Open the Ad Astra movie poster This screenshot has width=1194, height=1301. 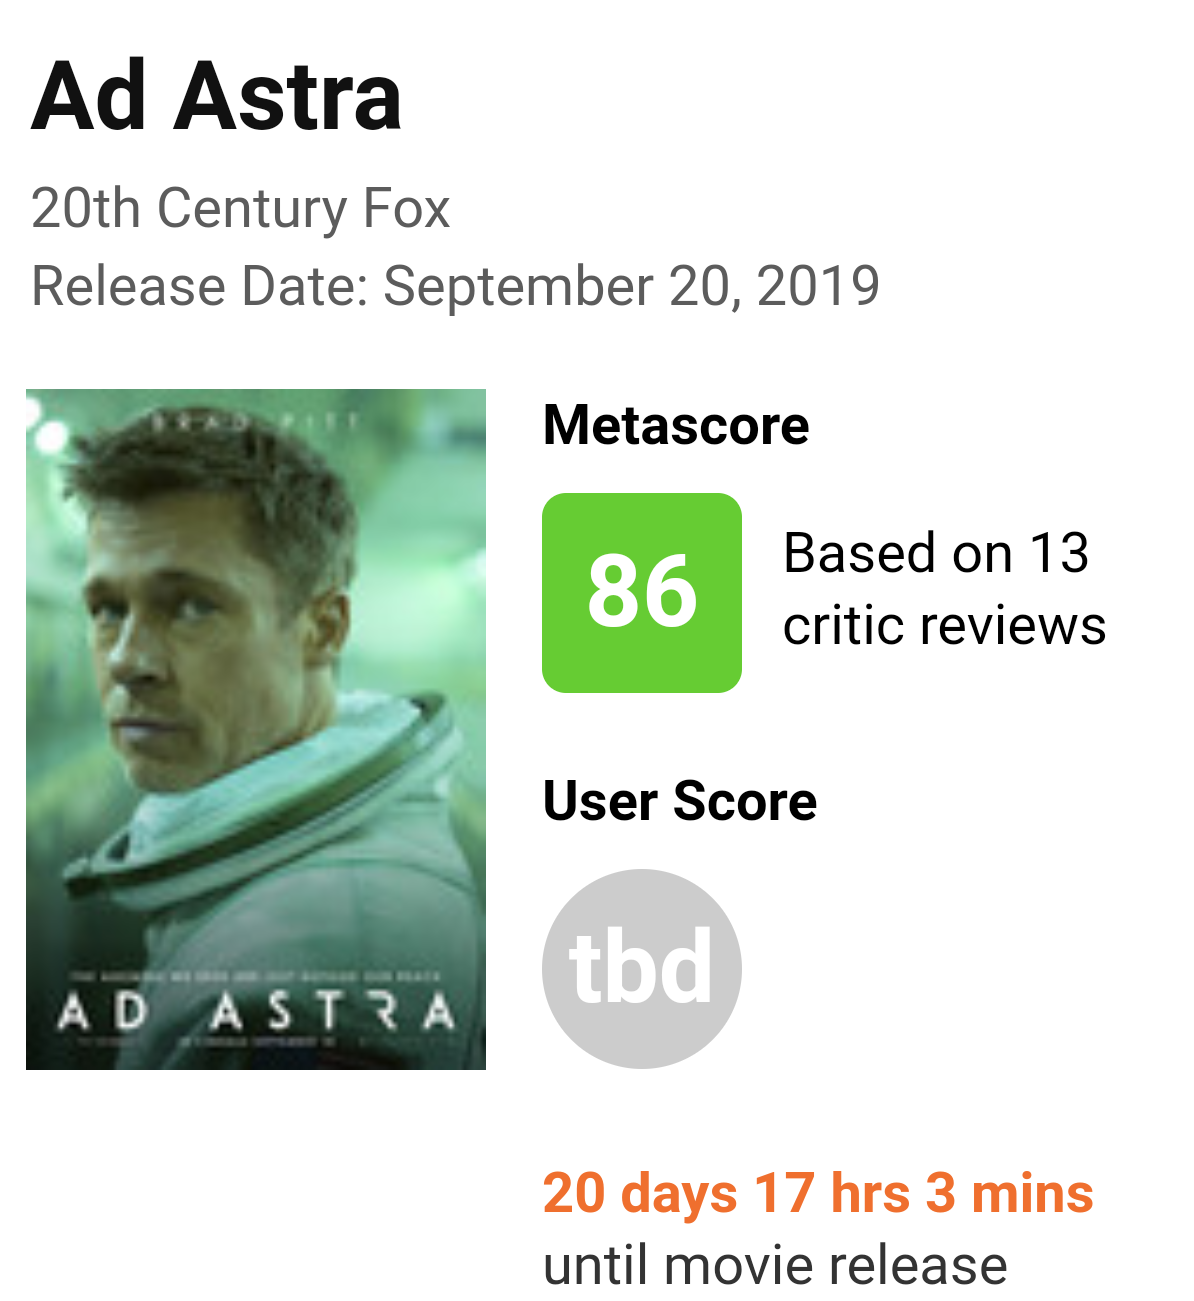[x=256, y=728]
